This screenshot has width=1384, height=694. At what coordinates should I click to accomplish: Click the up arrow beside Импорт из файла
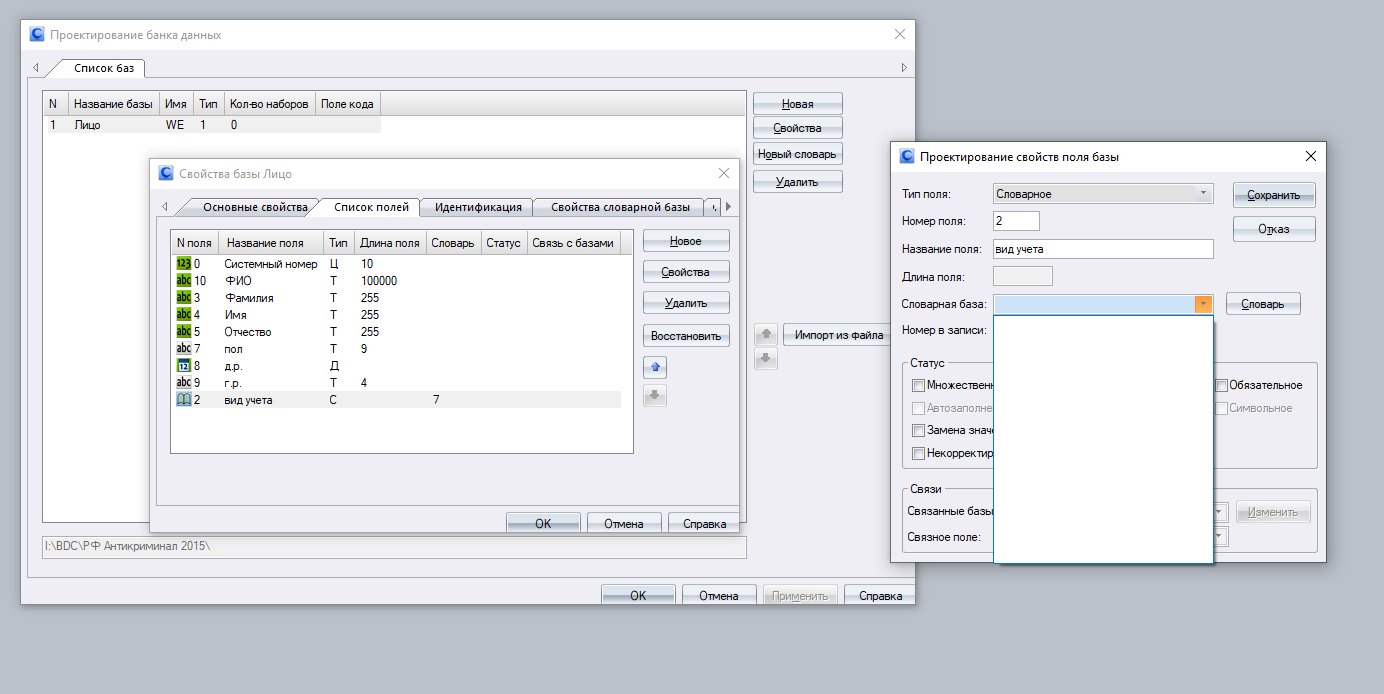coord(766,335)
